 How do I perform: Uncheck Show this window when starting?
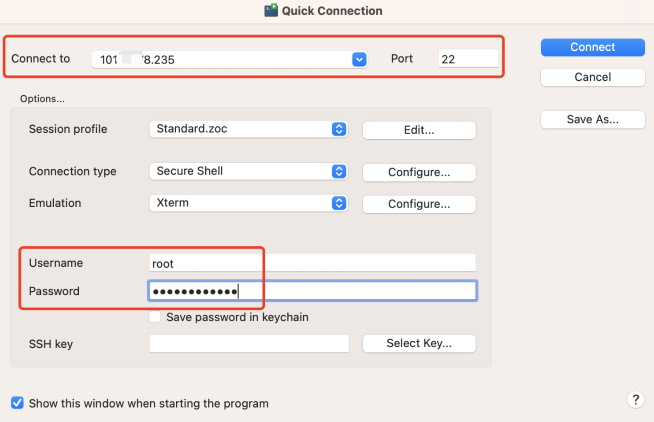coord(17,403)
